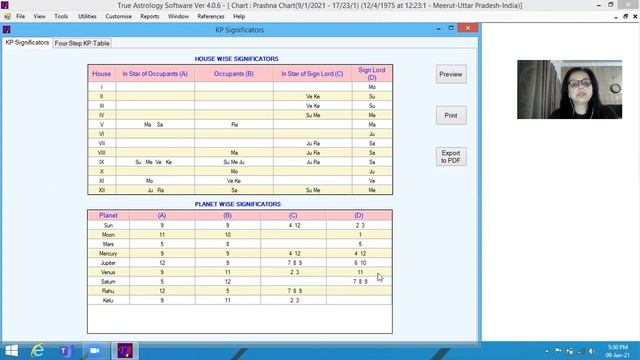Click the icon beside the File menu
640x360 pixels.
pos(7,16)
